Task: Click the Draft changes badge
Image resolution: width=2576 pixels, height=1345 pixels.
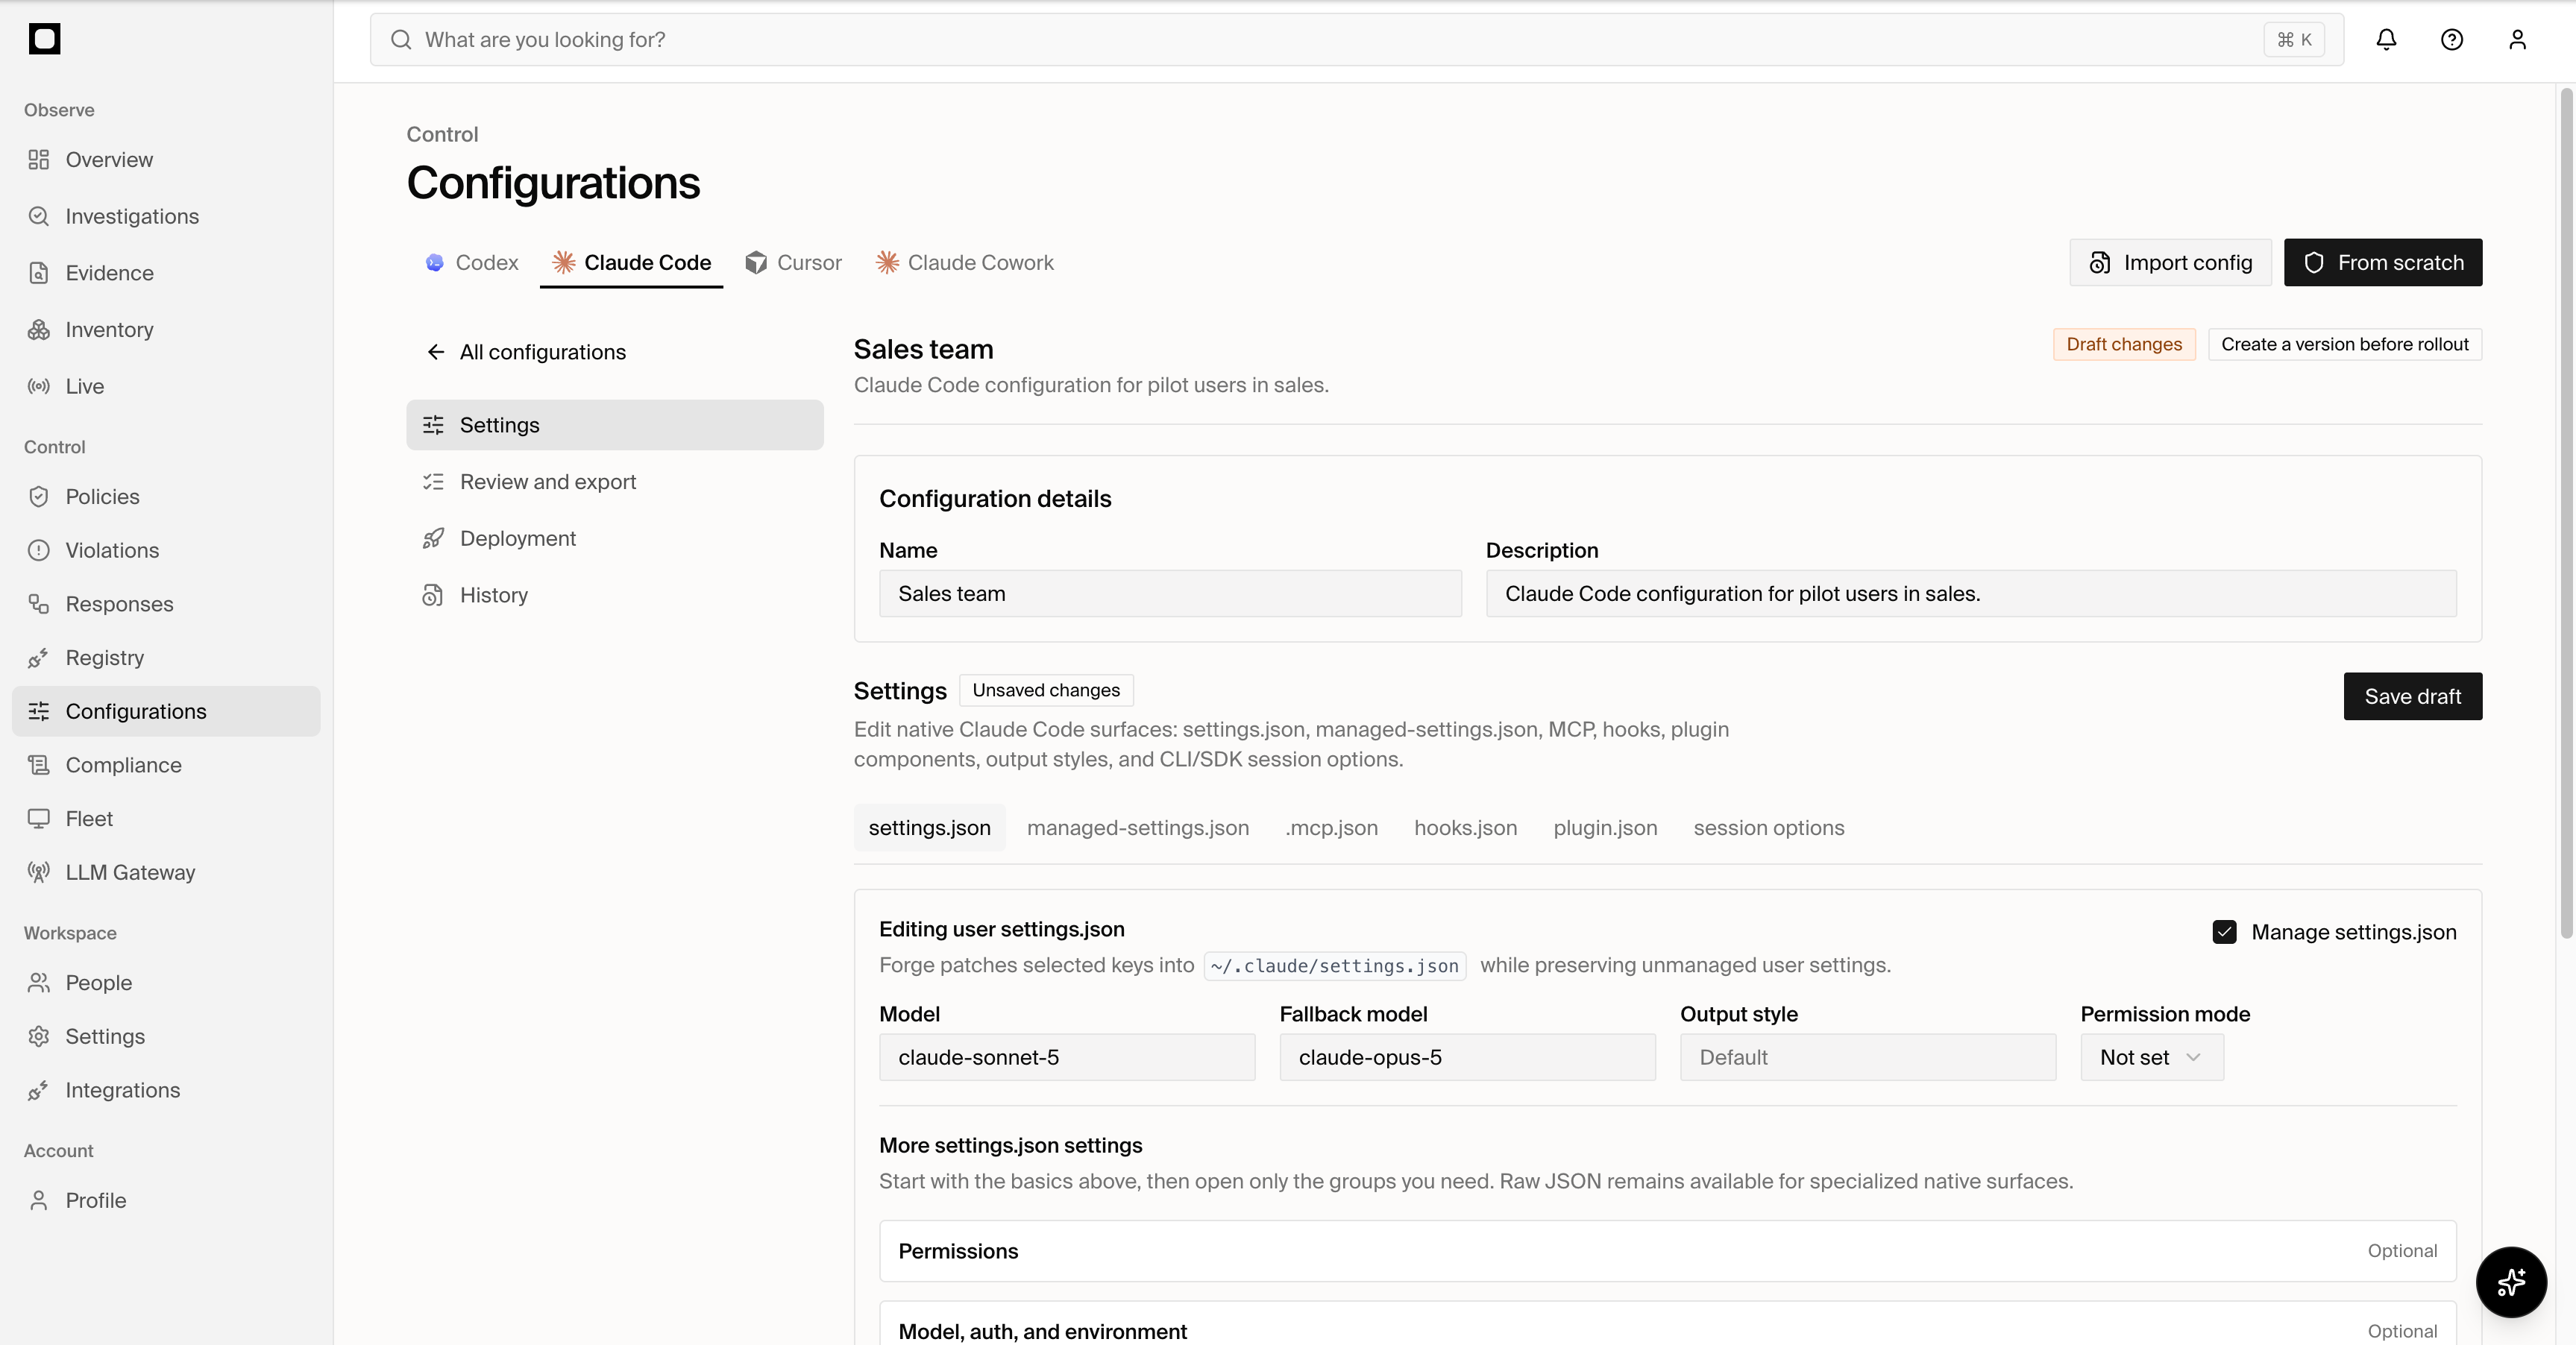Action: pyautogui.click(x=2124, y=344)
